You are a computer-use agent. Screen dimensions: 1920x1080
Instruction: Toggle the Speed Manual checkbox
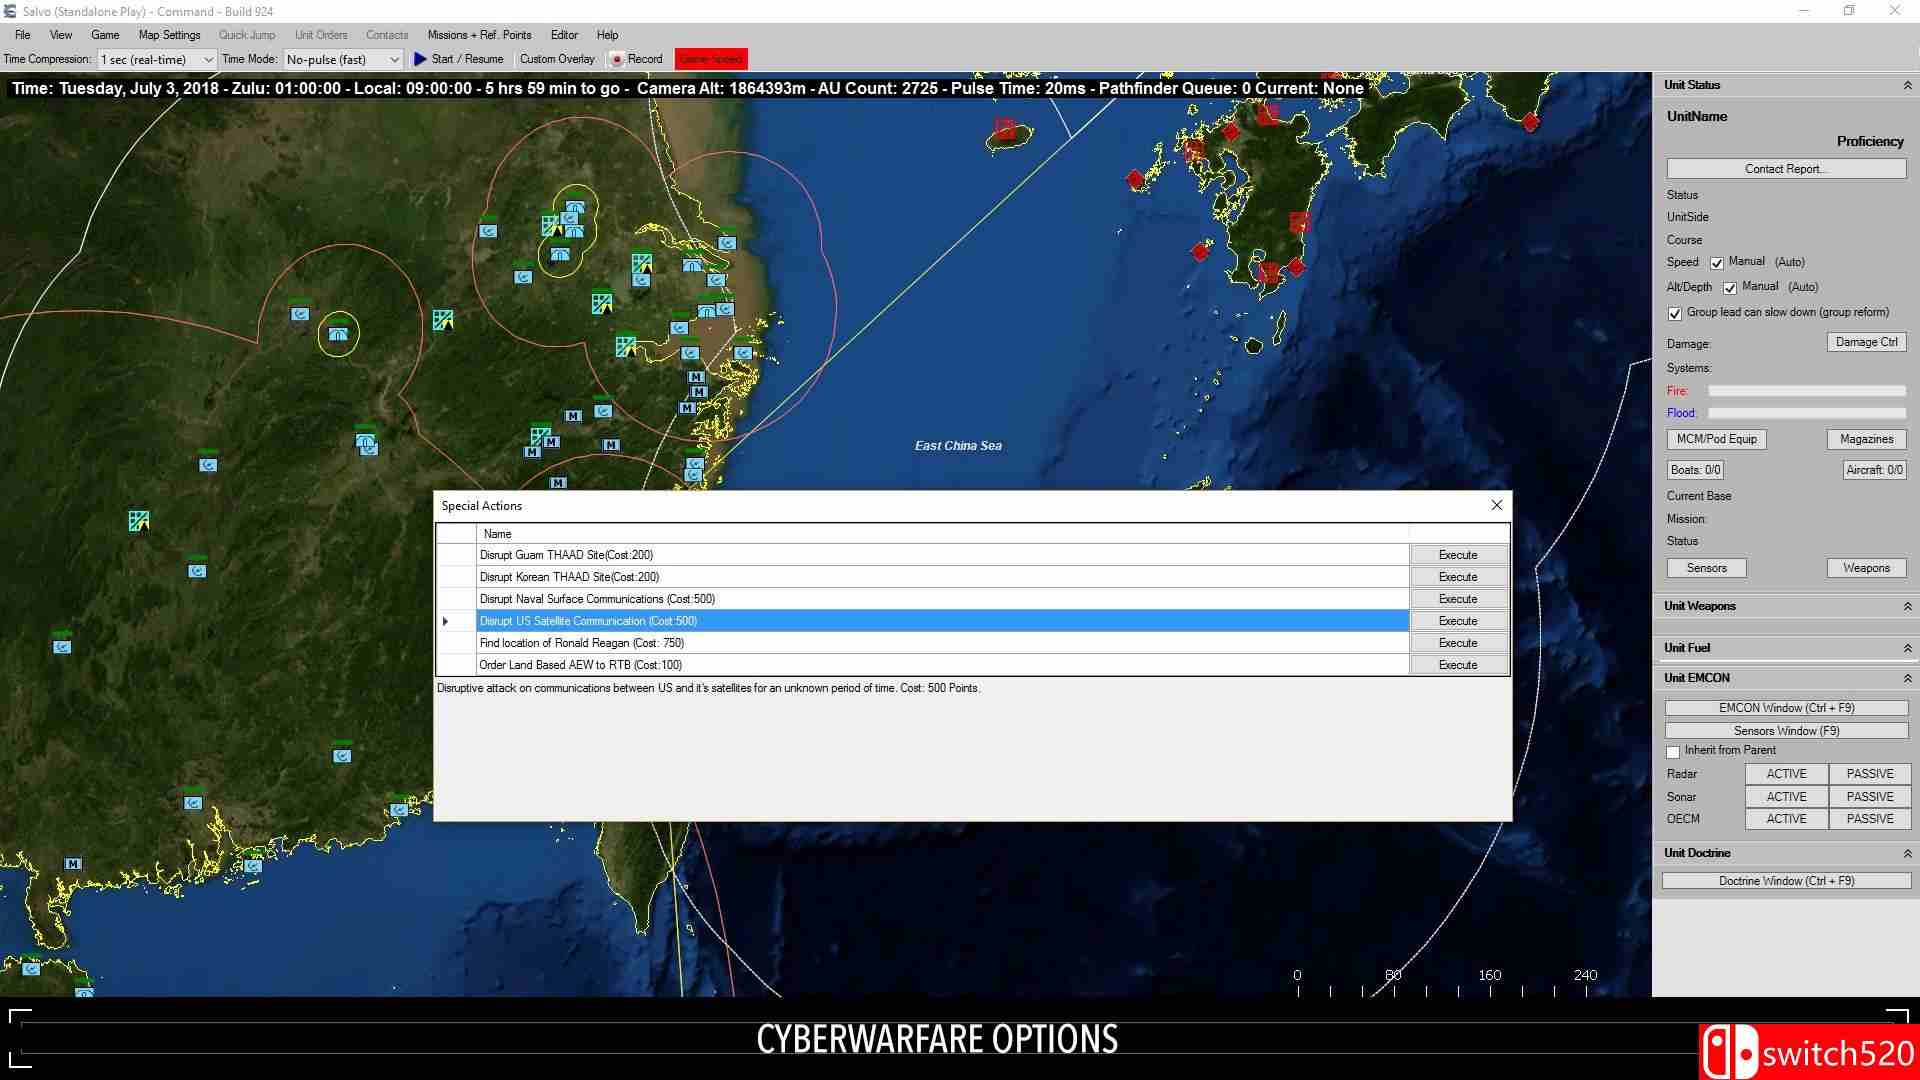tap(1717, 263)
